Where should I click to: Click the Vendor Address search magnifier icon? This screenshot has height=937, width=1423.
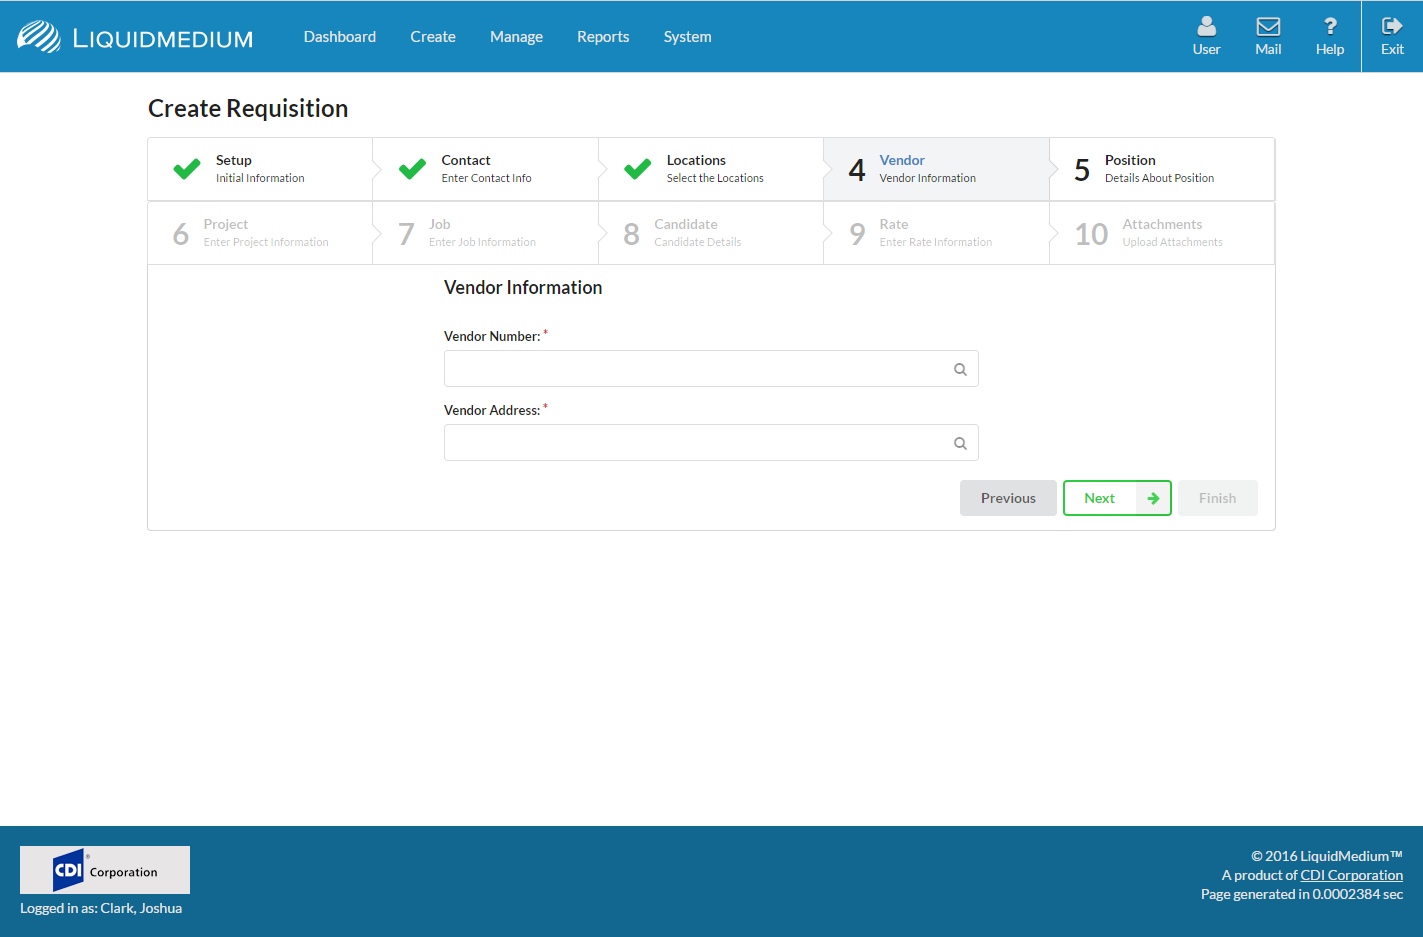click(960, 443)
